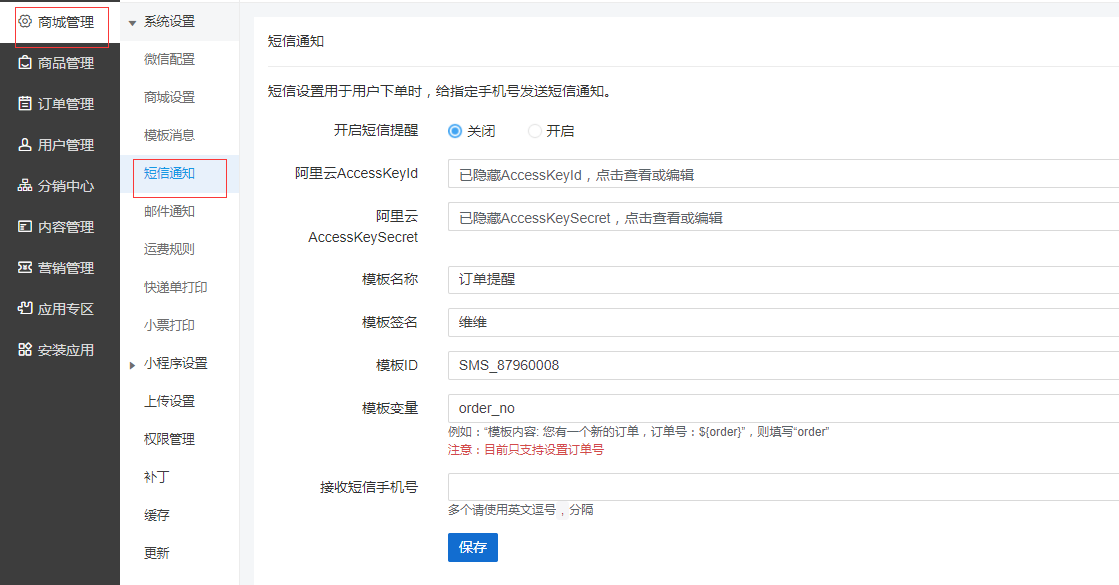The image size is (1119, 585).
Task: Select the 关闭 radio option
Action: 455,131
